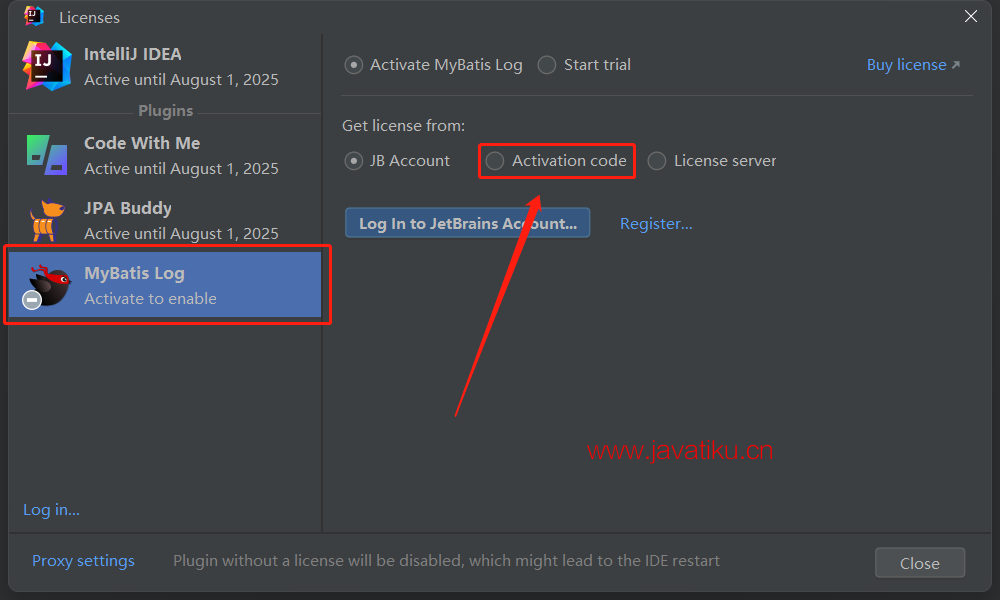Viewport: 1000px width, 600px height.
Task: Click the 'Get license from:' label
Action: click(404, 126)
